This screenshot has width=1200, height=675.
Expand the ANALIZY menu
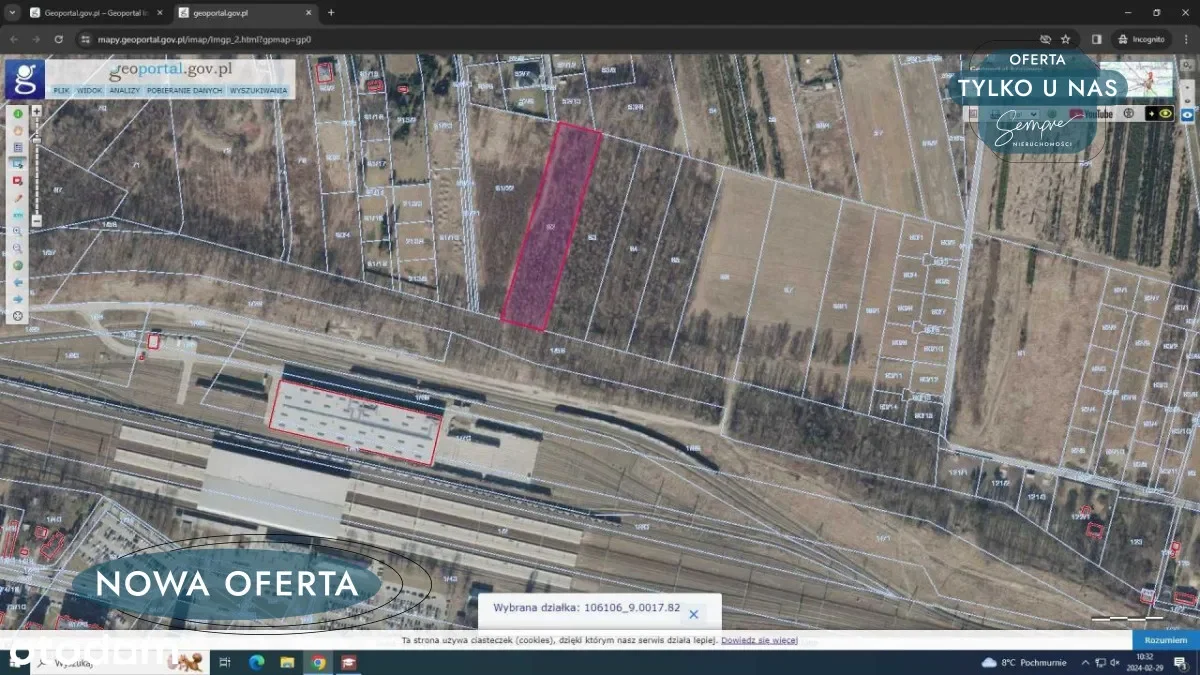click(125, 90)
